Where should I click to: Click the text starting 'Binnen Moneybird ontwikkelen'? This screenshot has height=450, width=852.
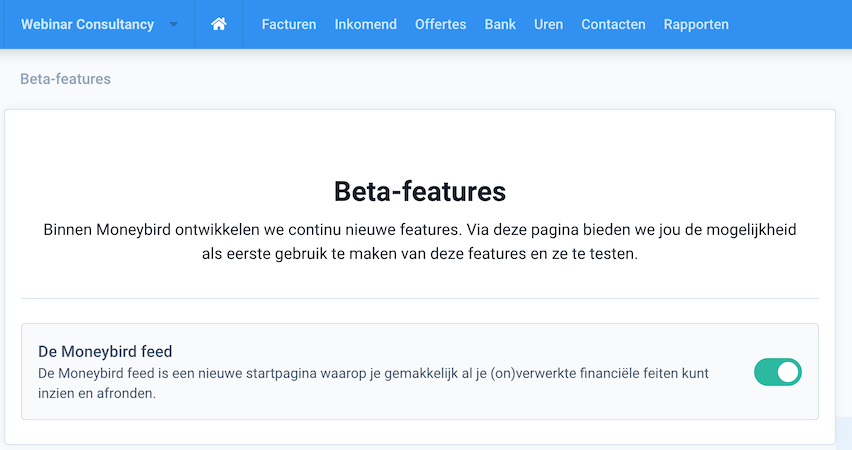pyautogui.click(x=419, y=242)
